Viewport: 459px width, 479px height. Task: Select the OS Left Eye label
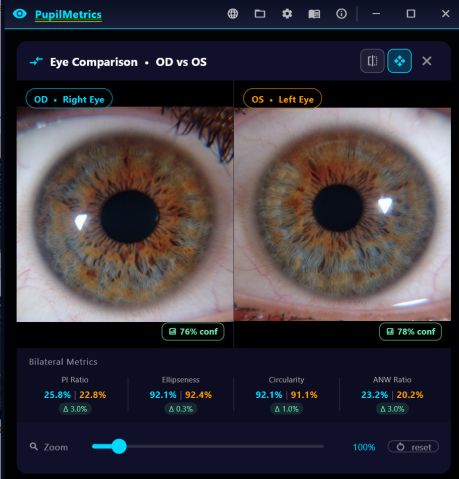click(x=282, y=99)
